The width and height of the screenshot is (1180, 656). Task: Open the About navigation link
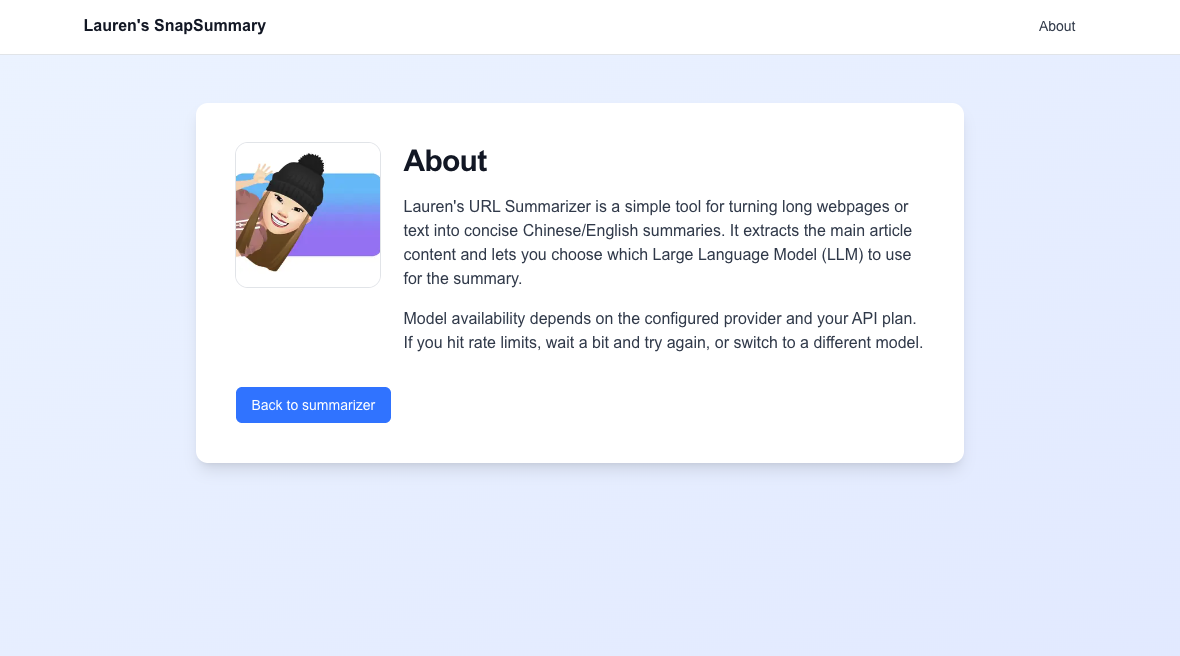(x=1056, y=26)
